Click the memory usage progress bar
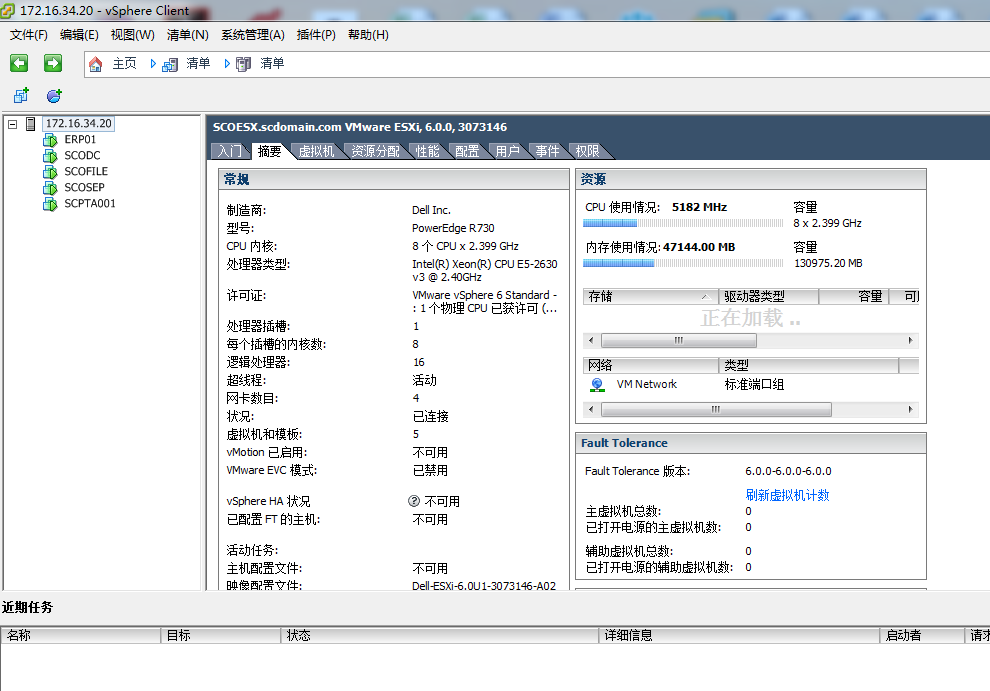 pyautogui.click(x=683, y=263)
